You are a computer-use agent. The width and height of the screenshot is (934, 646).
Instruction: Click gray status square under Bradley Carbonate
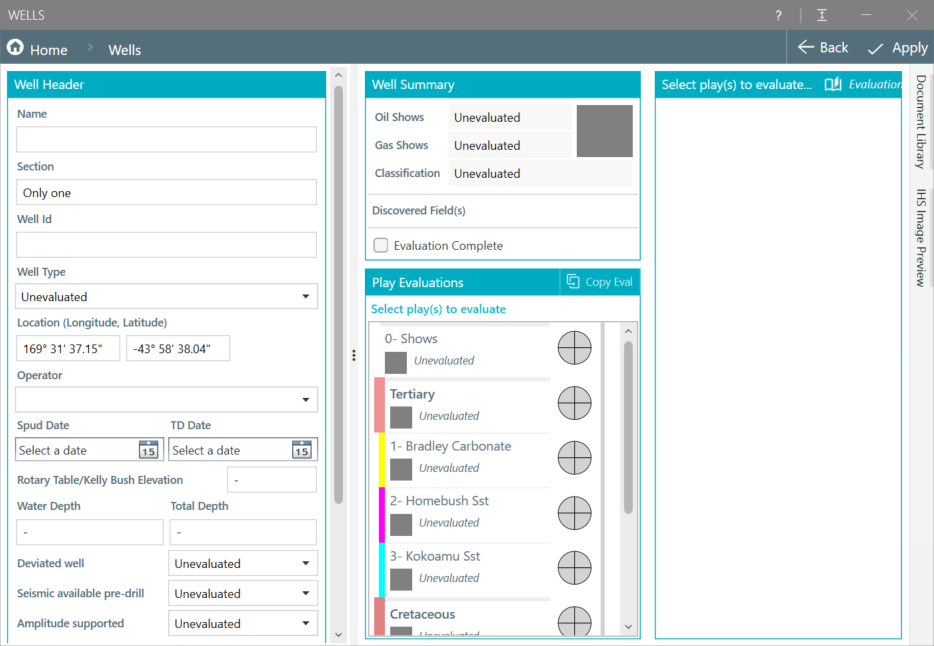tap(401, 470)
